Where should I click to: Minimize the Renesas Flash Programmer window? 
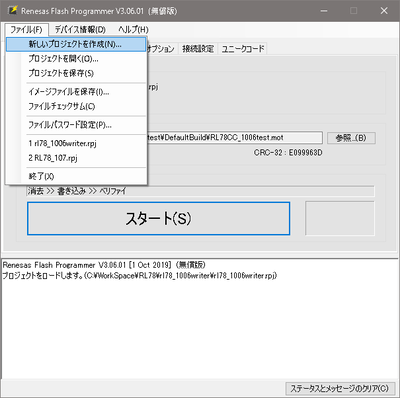click(323, 11)
